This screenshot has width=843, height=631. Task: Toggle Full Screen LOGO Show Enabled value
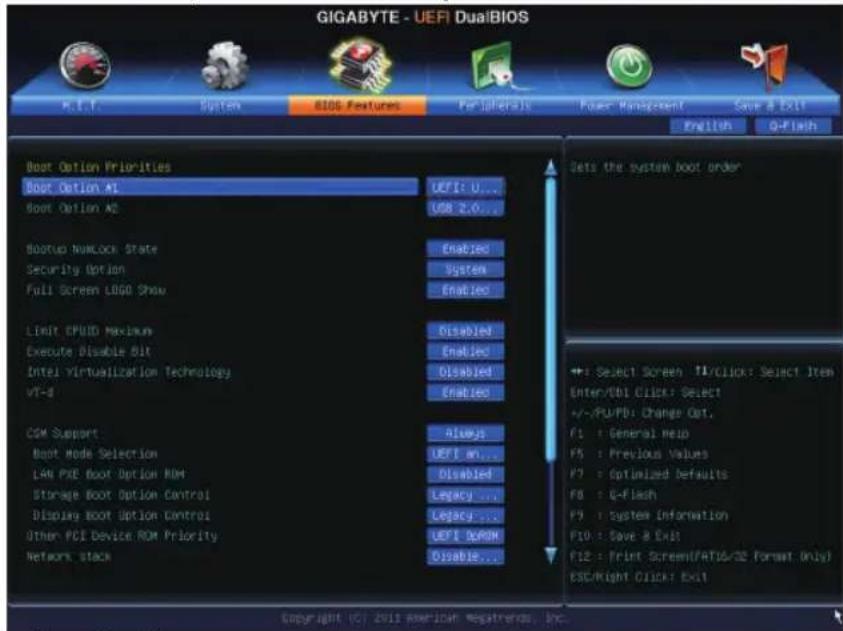point(466,290)
